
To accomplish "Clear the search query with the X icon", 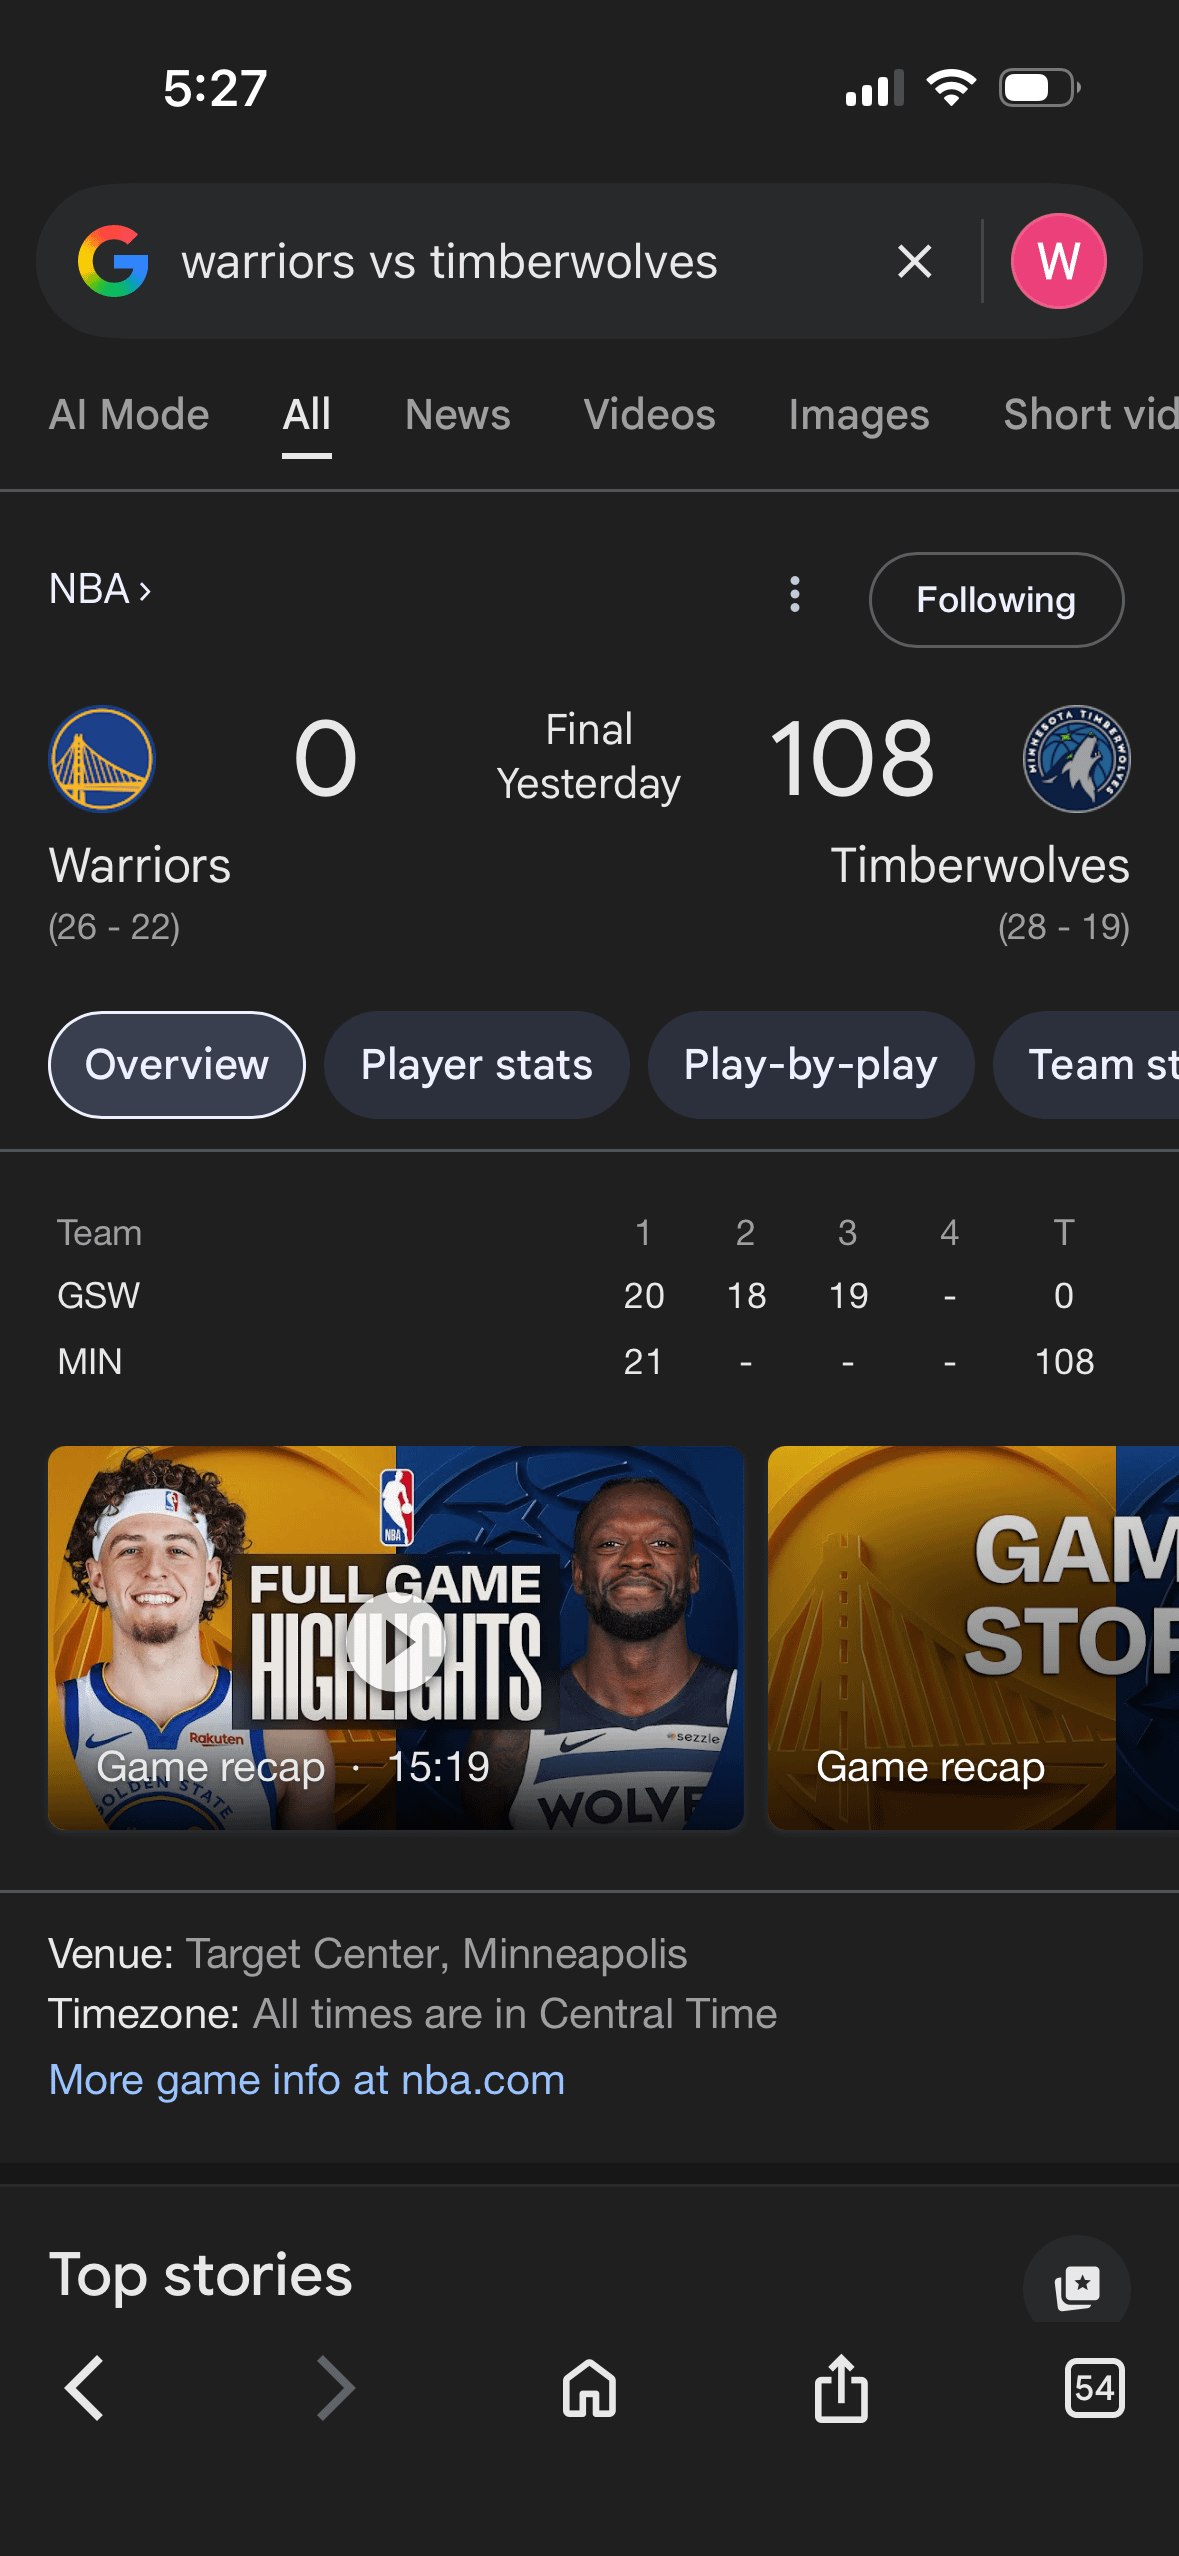I will (914, 262).
